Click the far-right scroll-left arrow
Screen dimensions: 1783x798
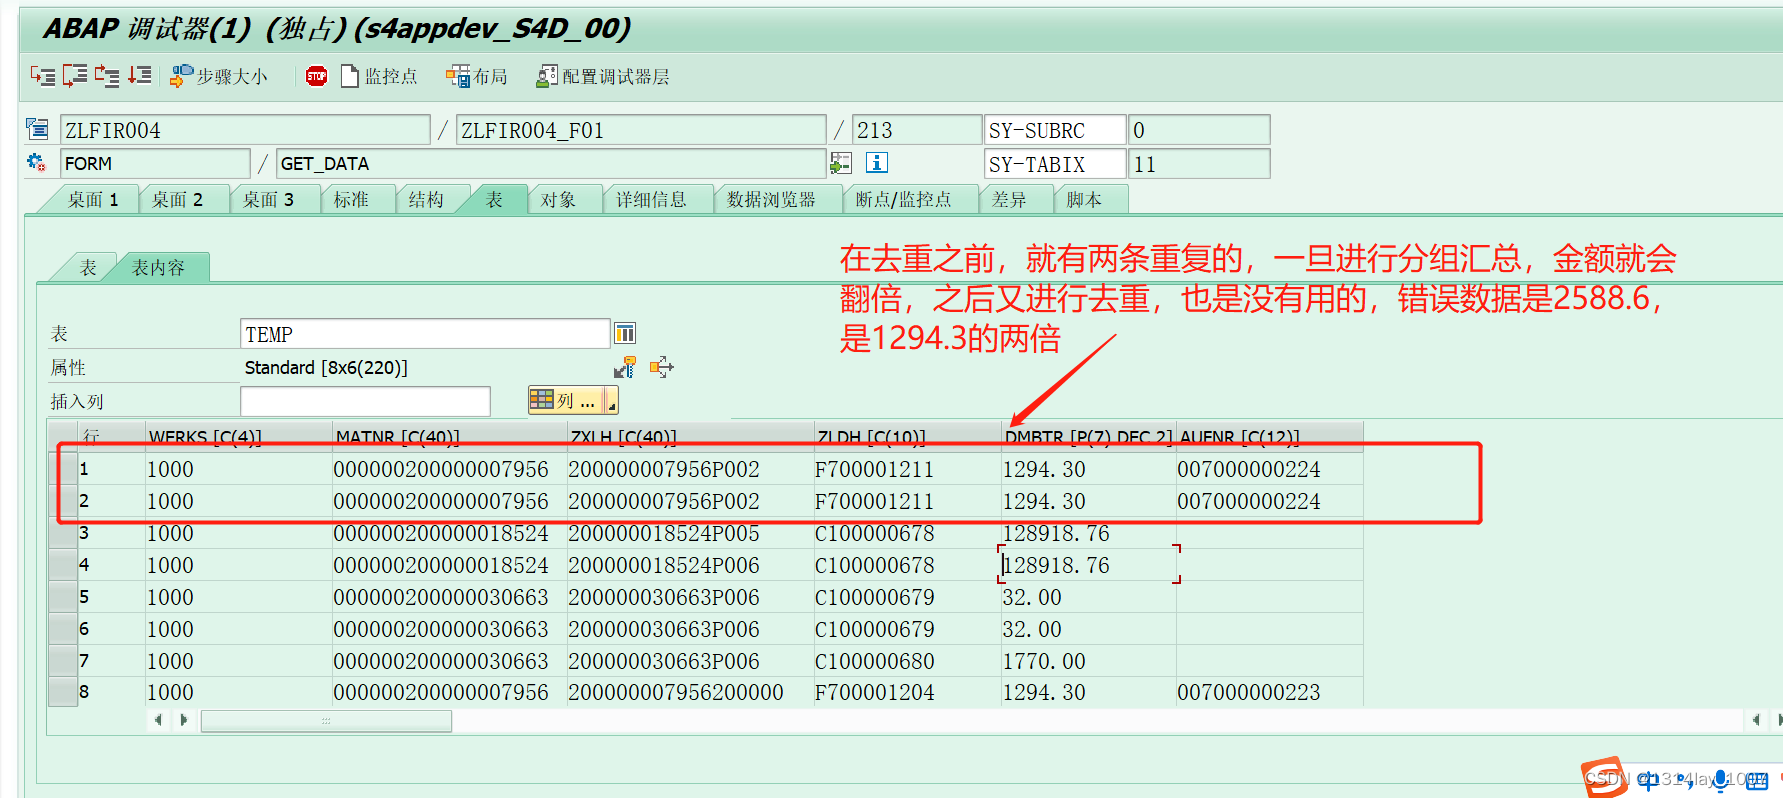1757,720
